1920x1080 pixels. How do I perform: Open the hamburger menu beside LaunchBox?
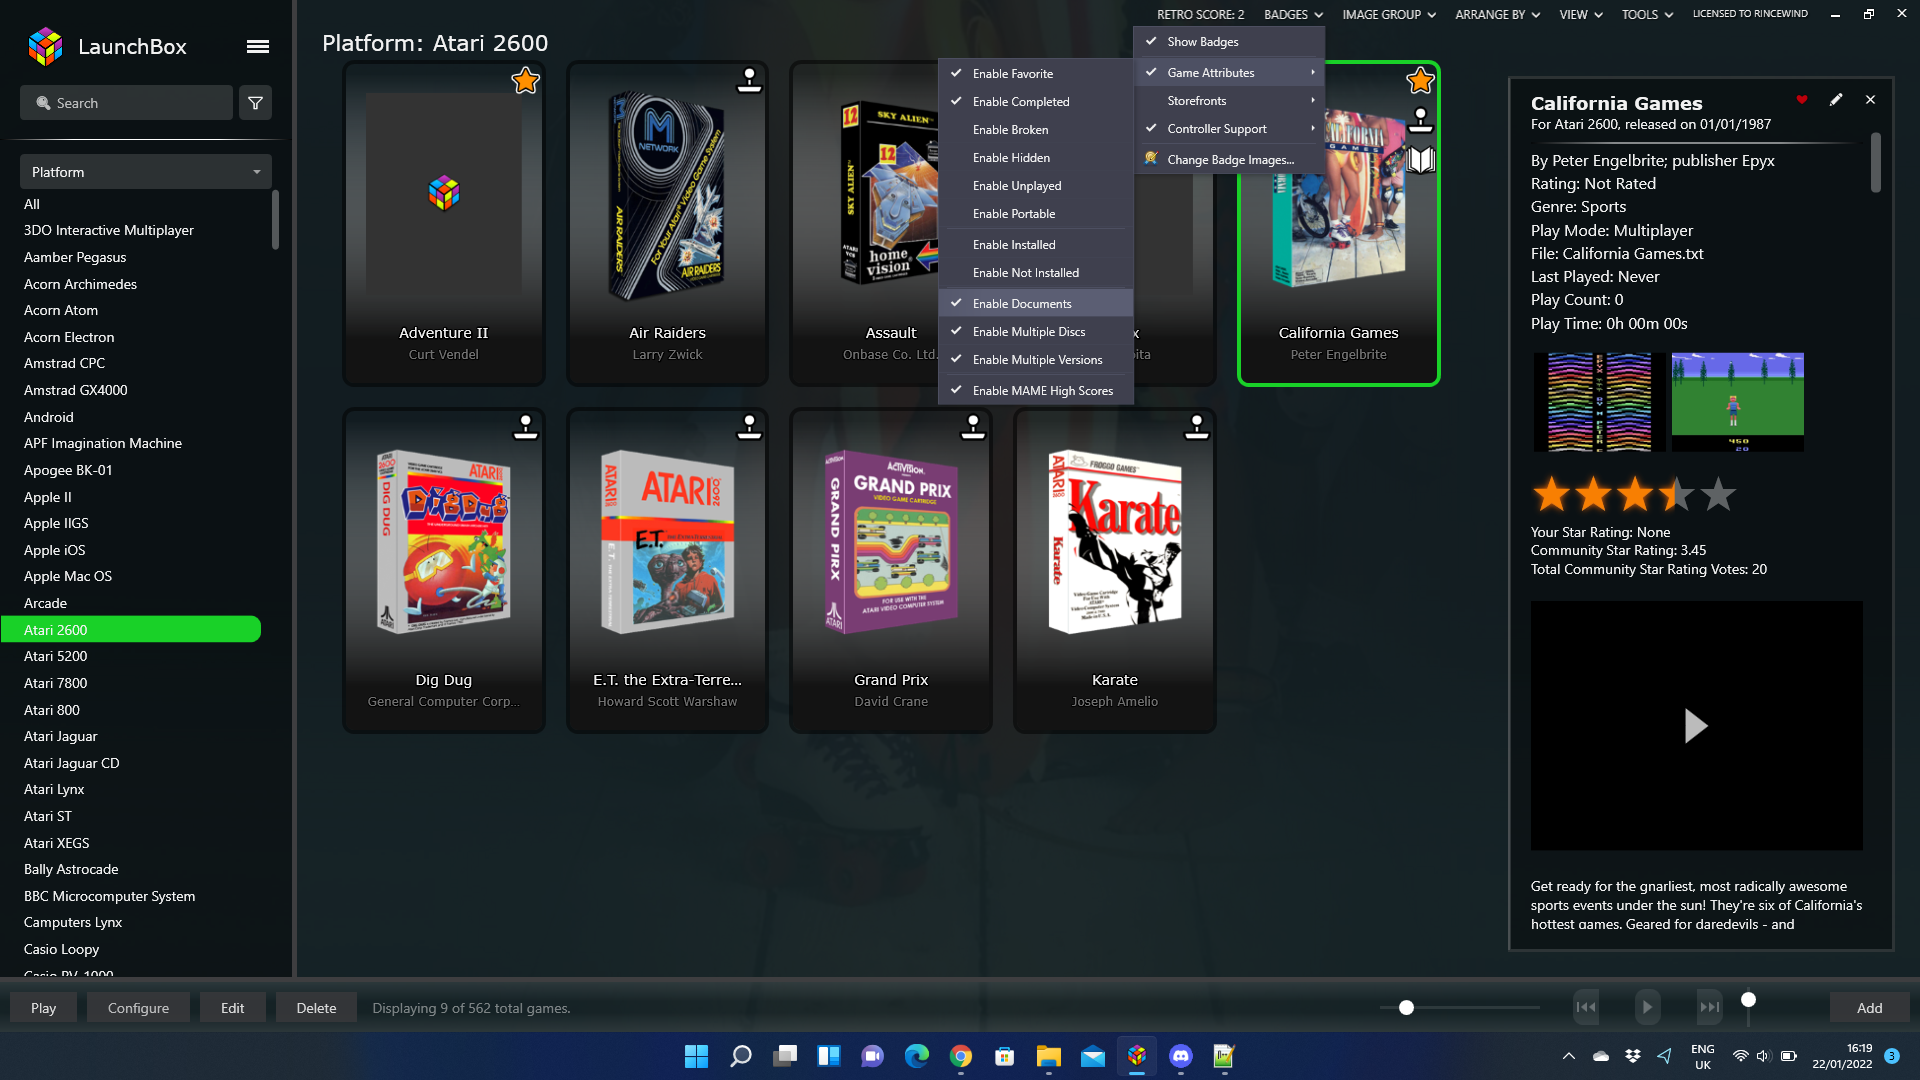(258, 46)
